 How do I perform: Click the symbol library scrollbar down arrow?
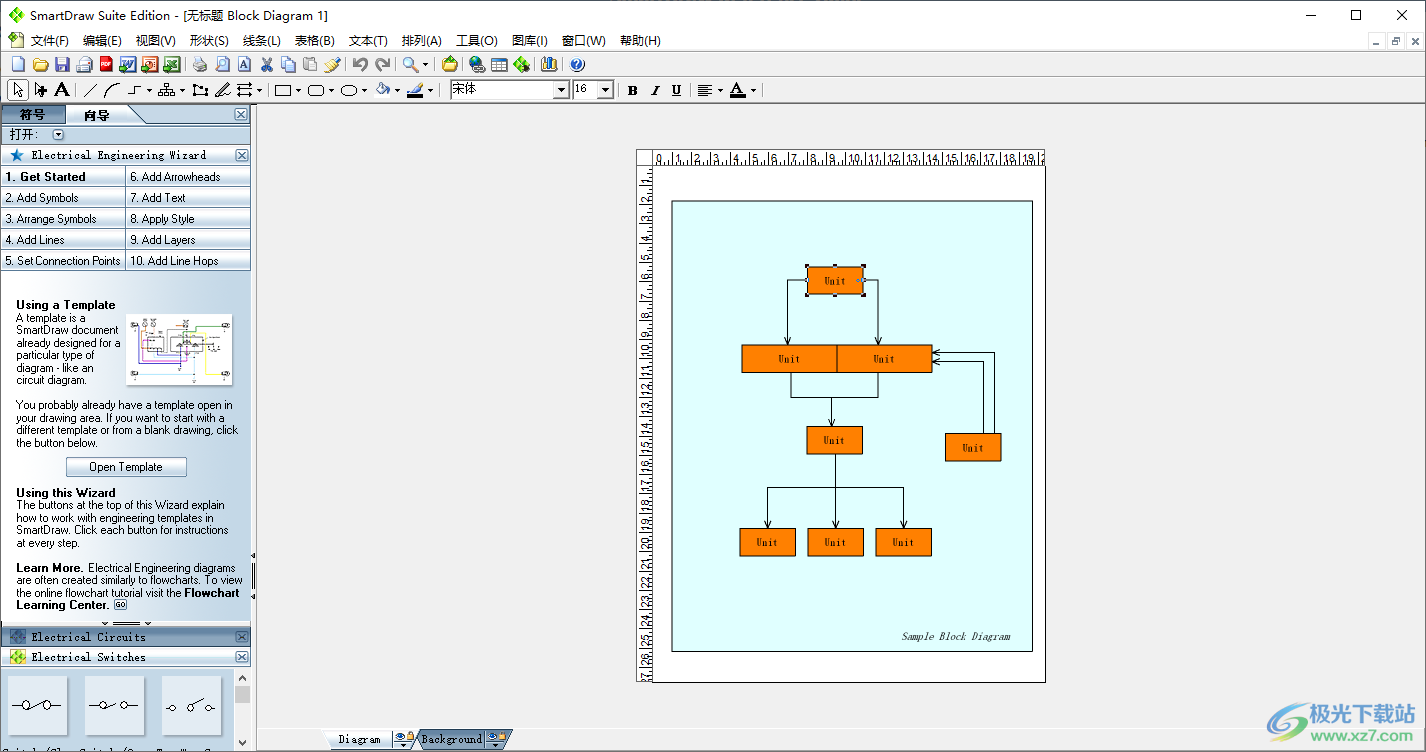242,743
